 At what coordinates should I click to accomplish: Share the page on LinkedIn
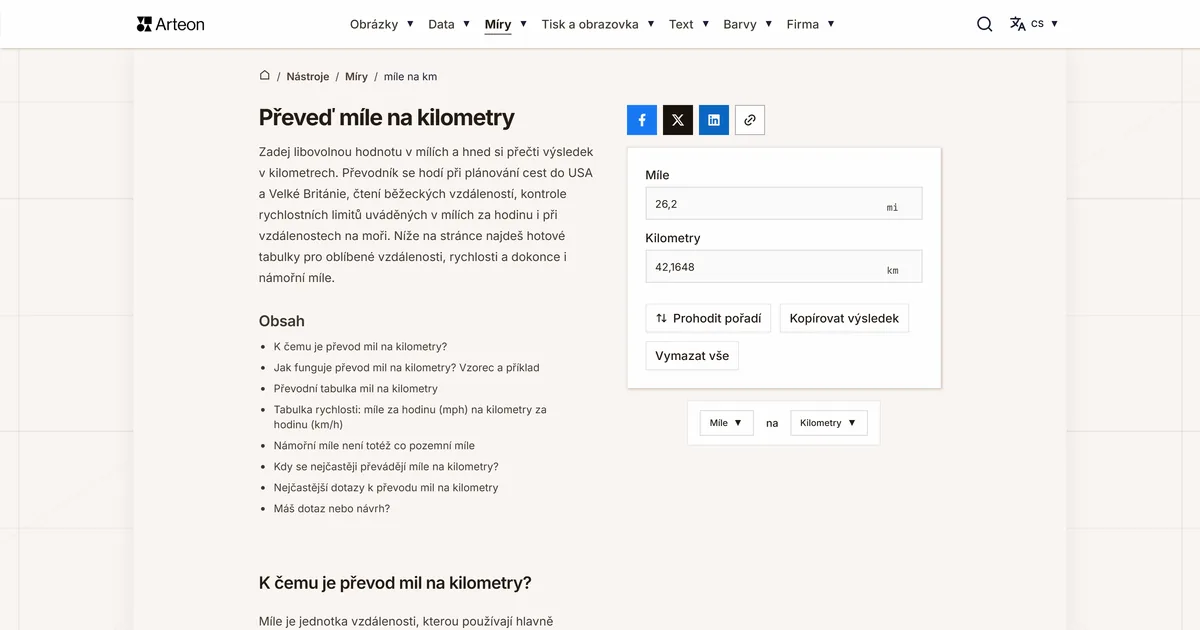point(714,120)
